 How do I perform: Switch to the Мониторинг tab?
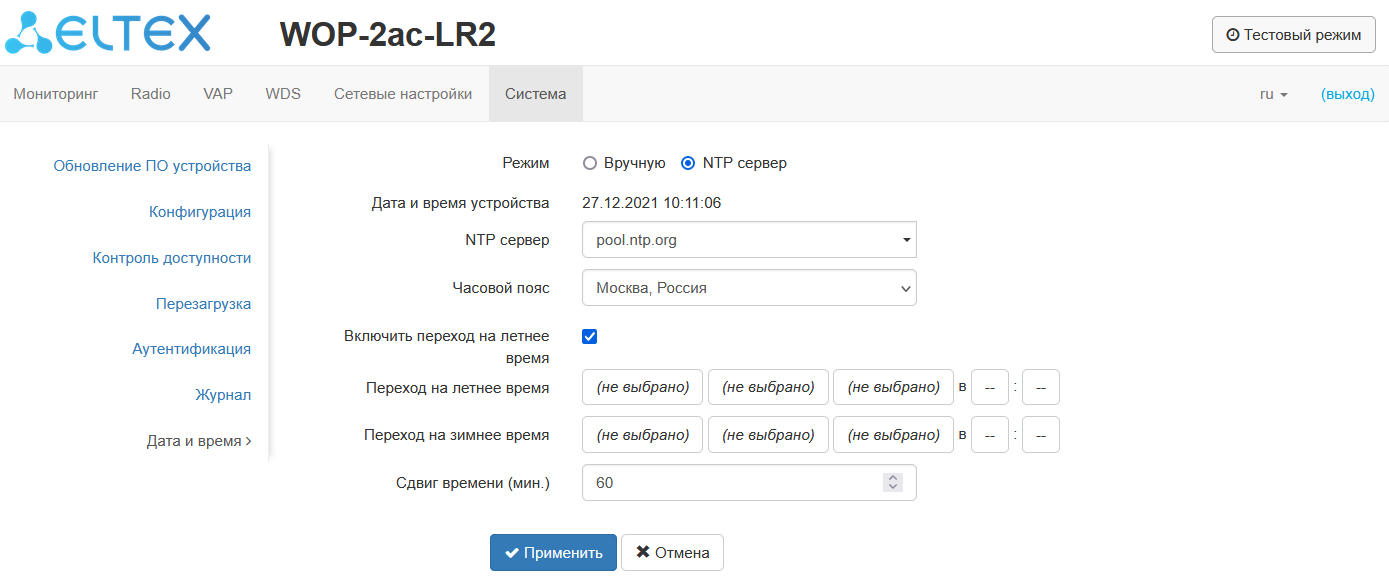tap(56, 94)
